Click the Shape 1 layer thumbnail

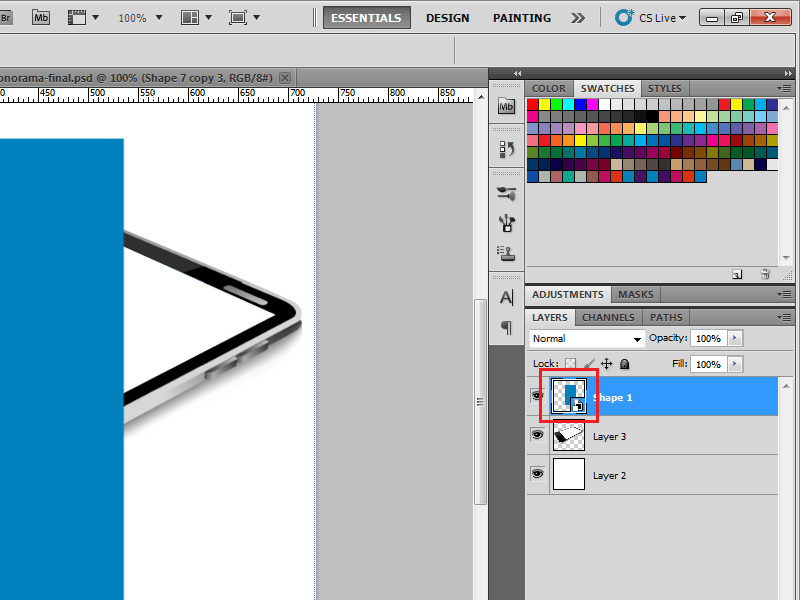point(570,394)
